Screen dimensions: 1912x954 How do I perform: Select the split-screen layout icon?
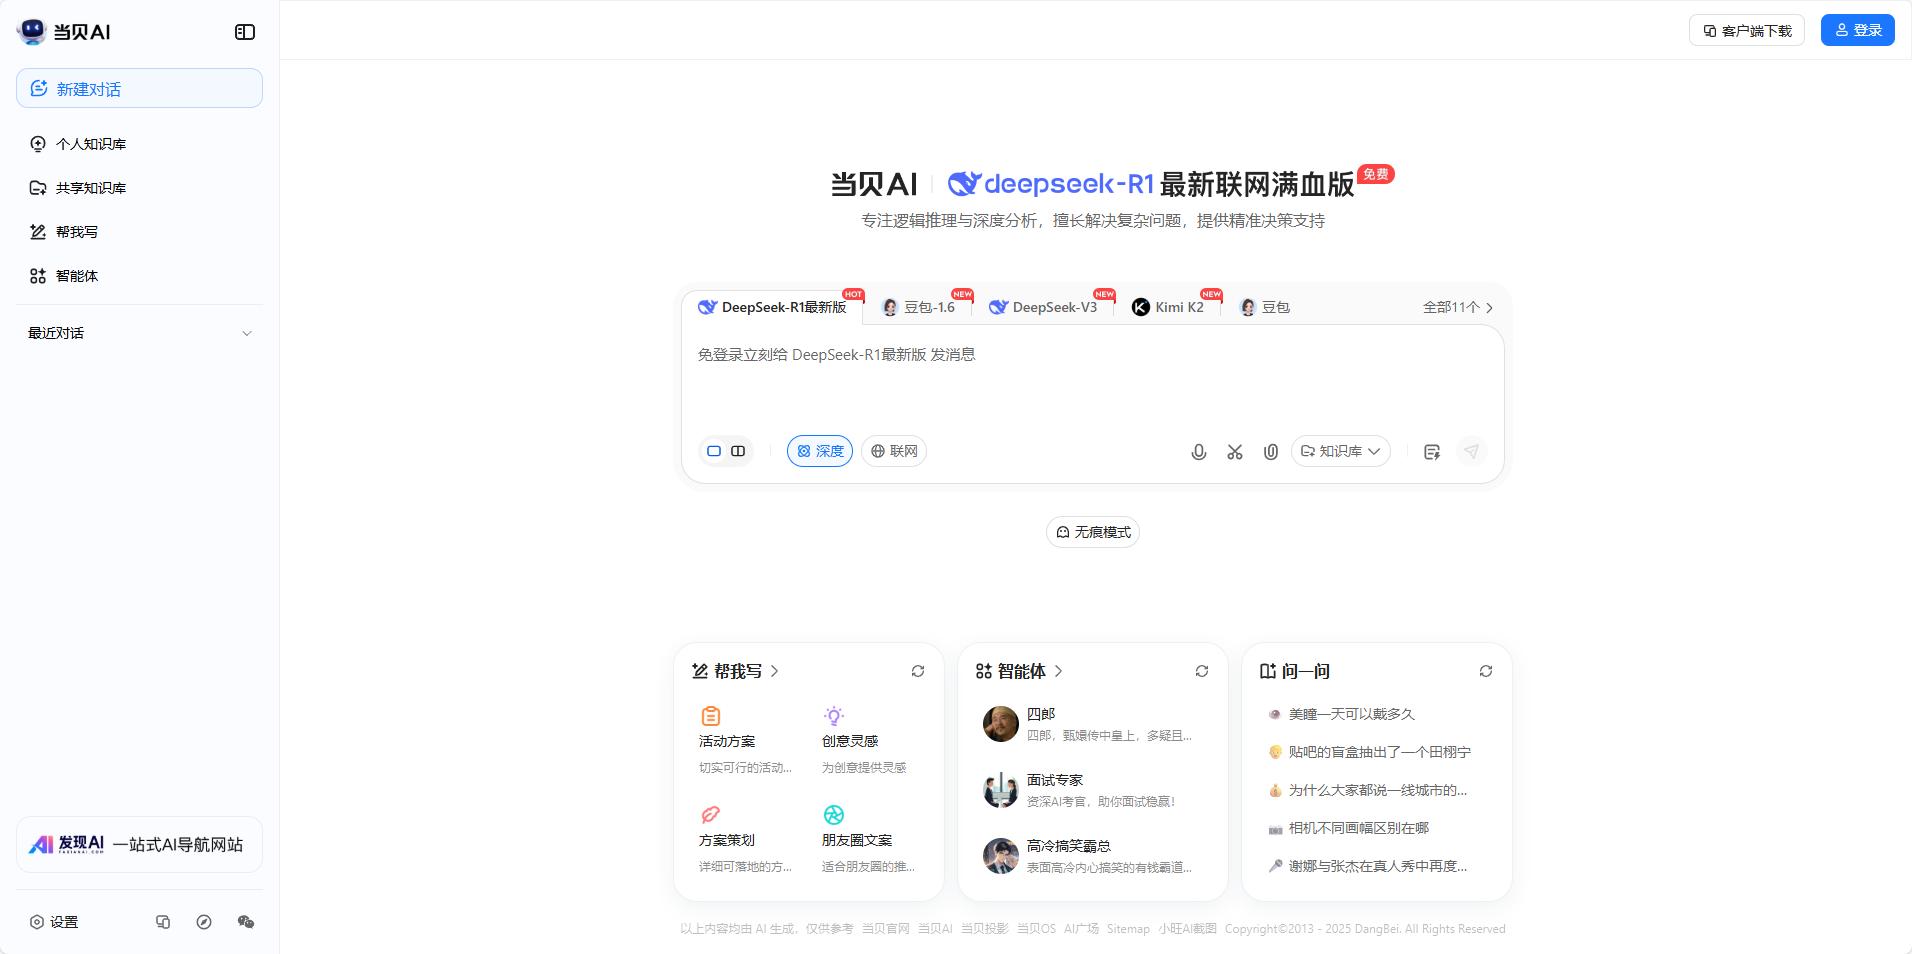[x=737, y=451]
